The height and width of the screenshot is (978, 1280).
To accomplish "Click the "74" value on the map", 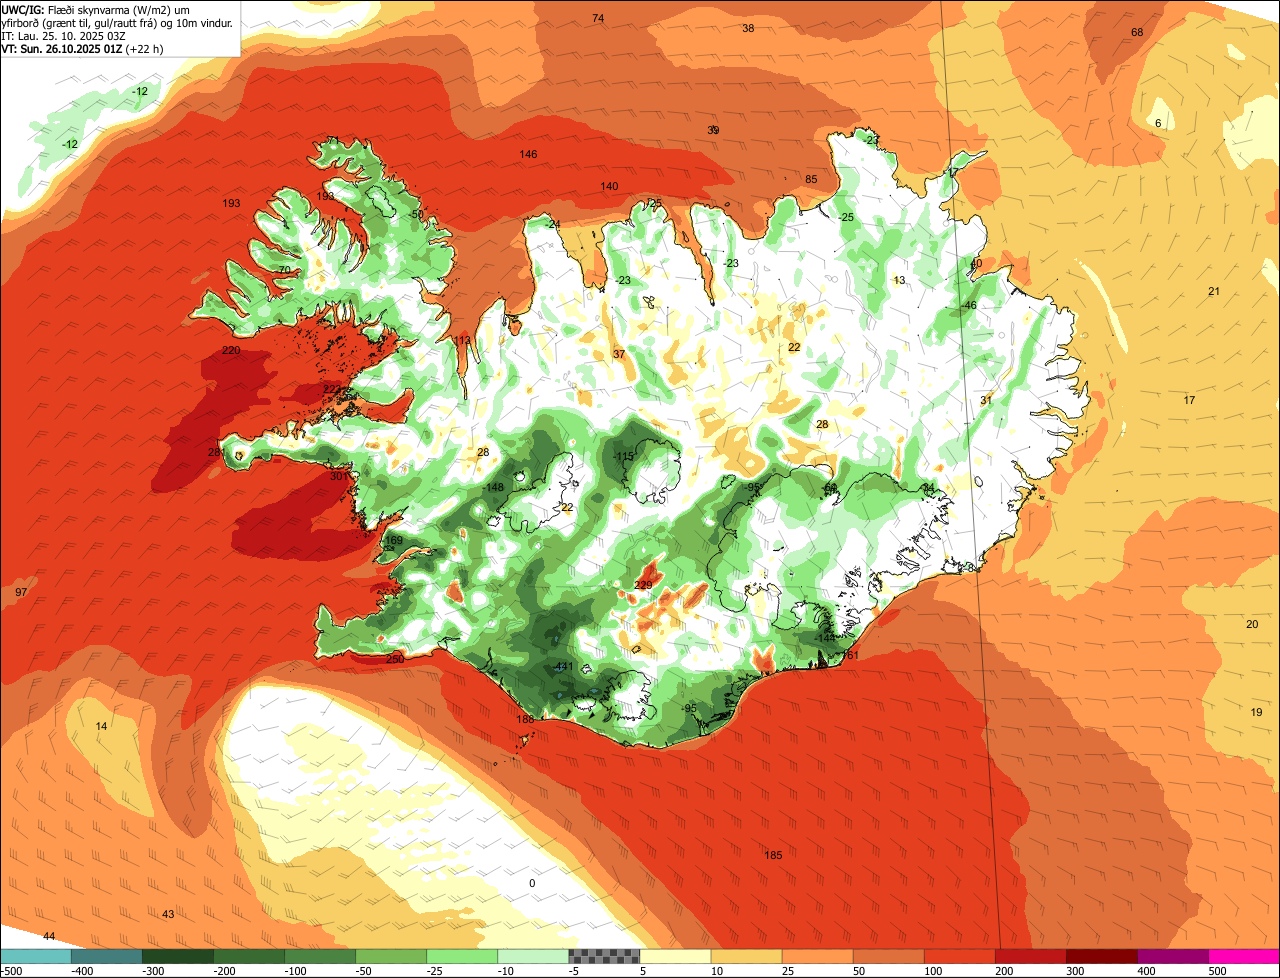I will coord(598,18).
